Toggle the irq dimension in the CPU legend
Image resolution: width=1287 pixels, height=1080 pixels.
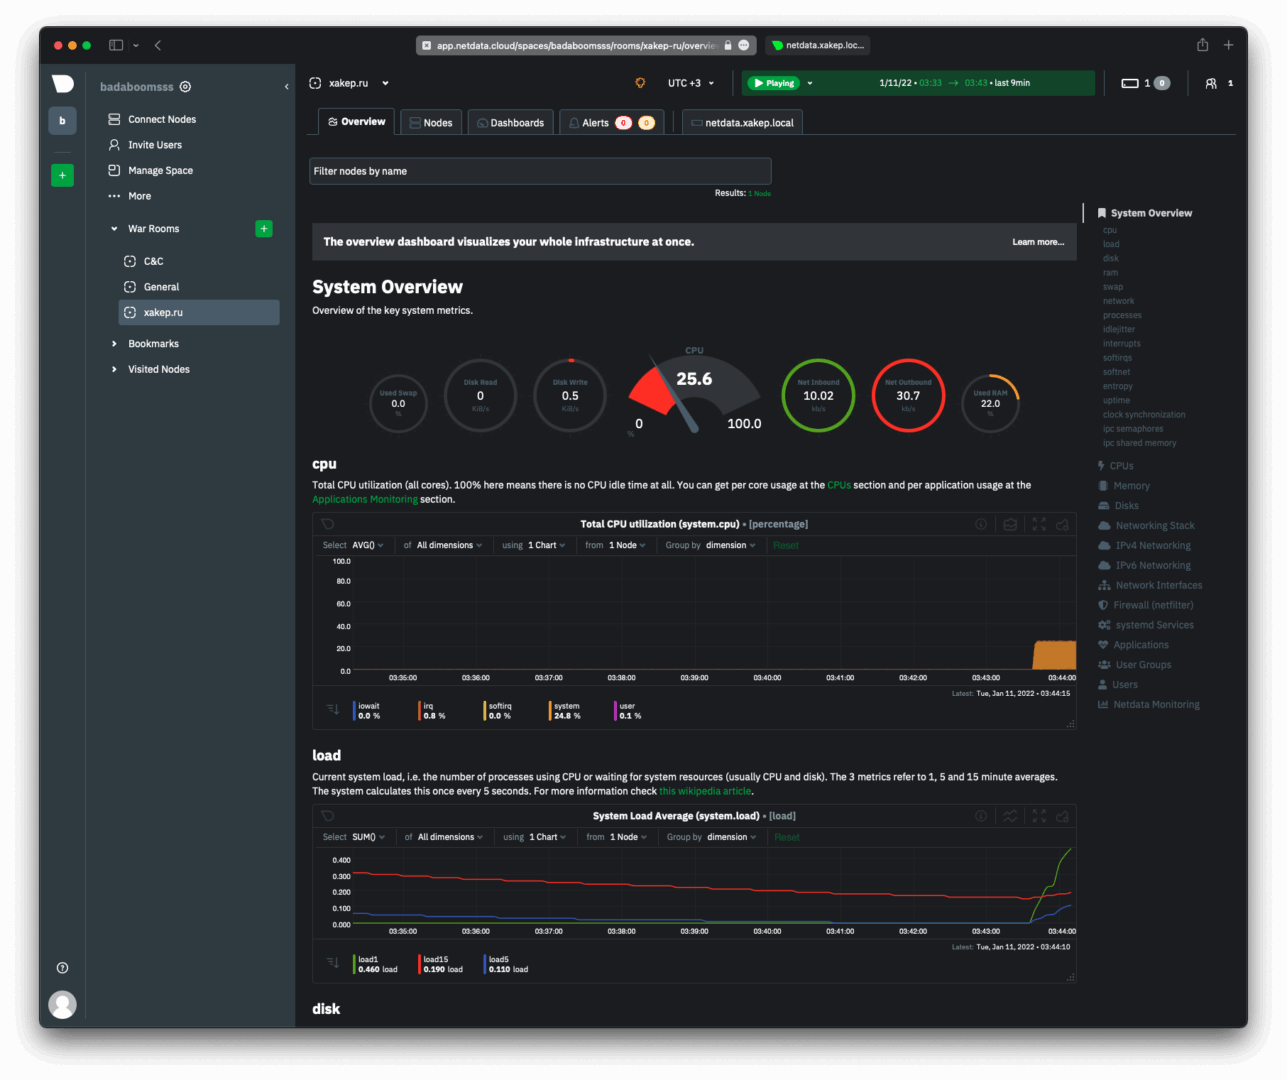[x=432, y=711]
